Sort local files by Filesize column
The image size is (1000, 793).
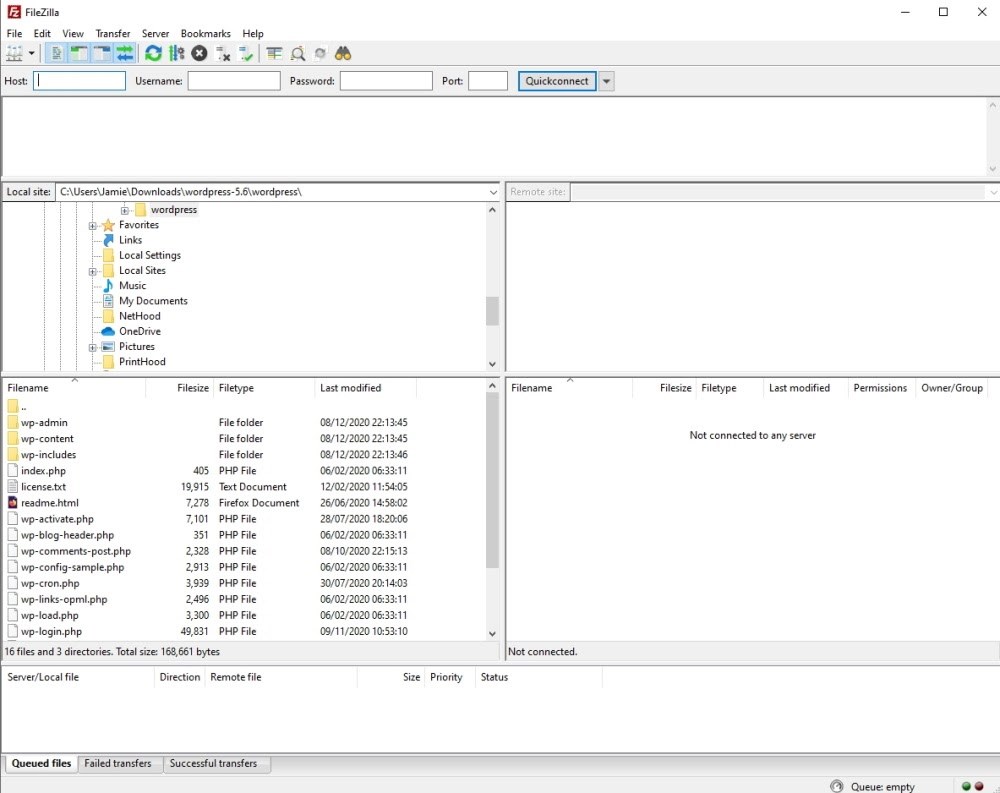pyautogui.click(x=179, y=388)
